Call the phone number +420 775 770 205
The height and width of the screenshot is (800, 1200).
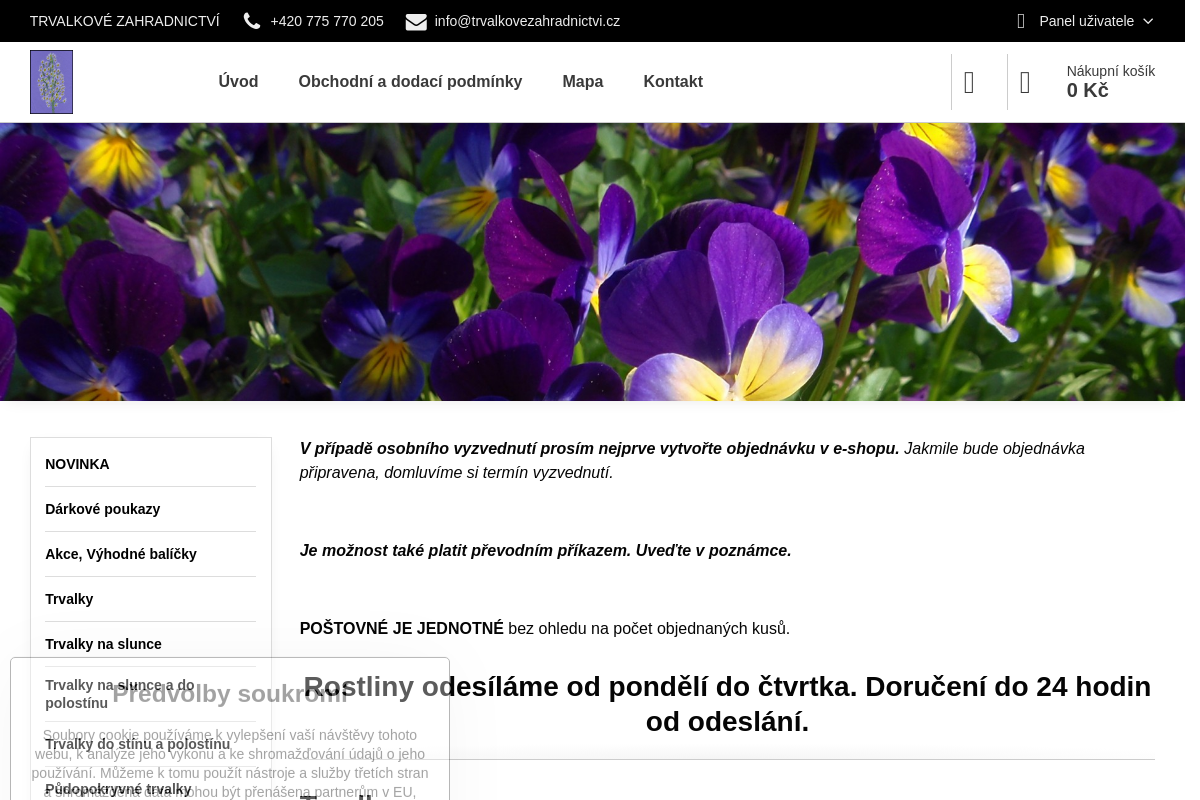click(x=327, y=21)
